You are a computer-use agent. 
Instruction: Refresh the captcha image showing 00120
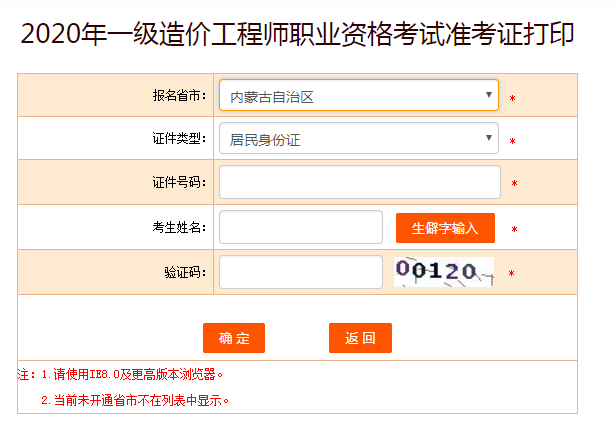(443, 271)
